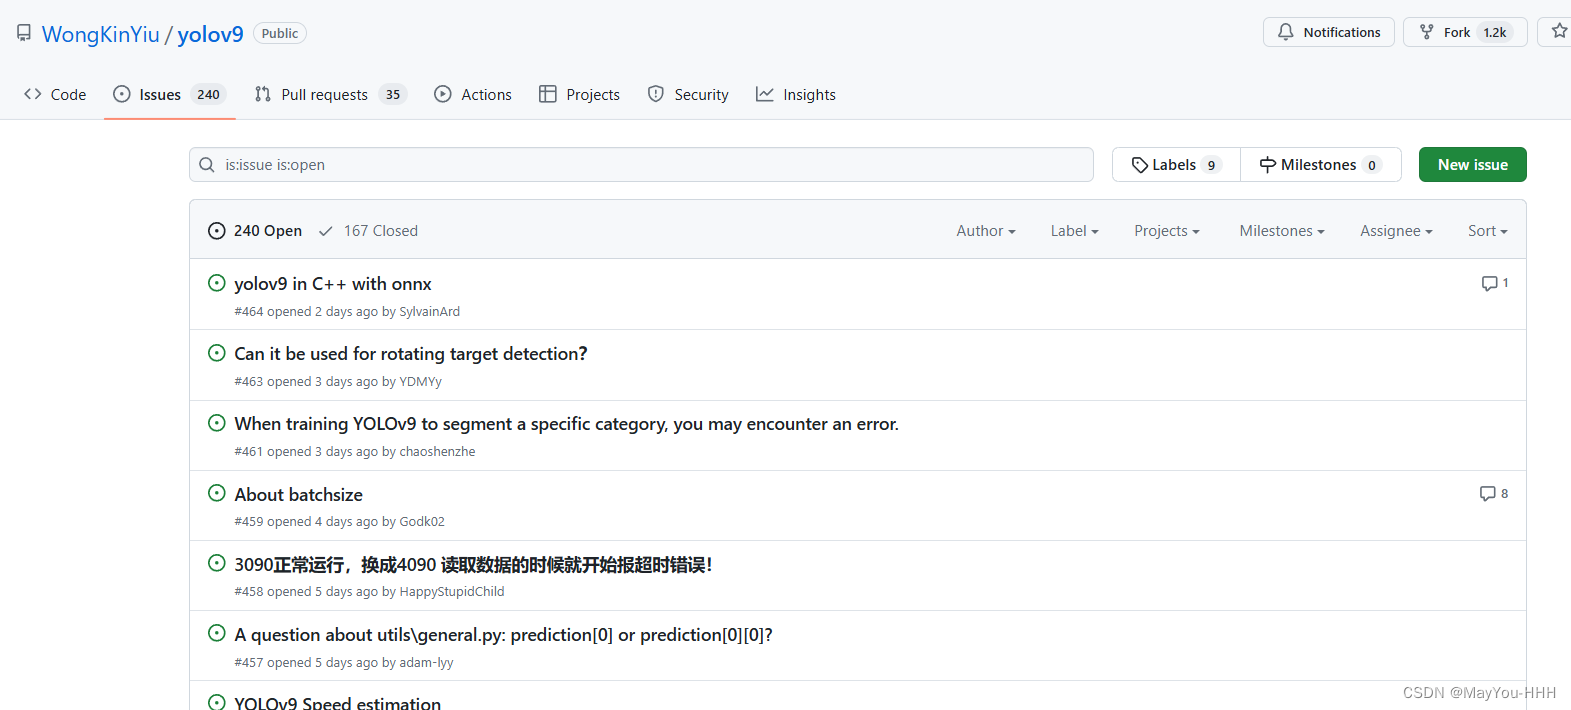Expand the Label filter dropdown

(1075, 231)
